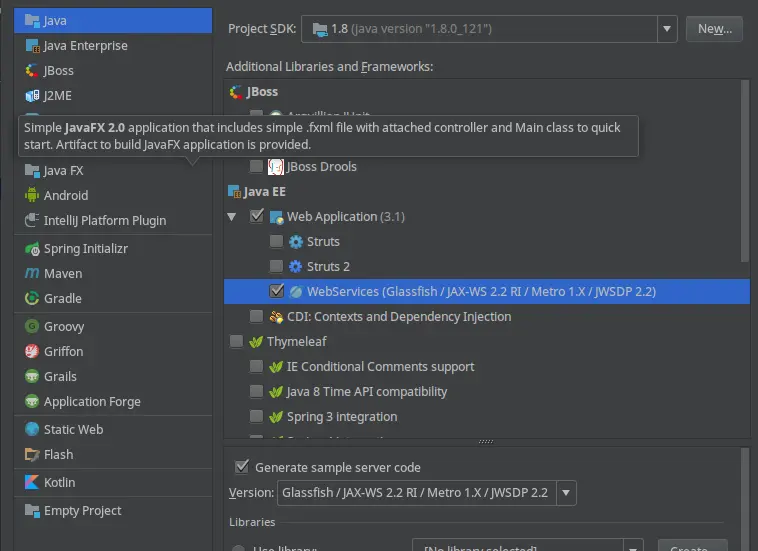Click the Java EE group heading
The height and width of the screenshot is (551, 758).
point(264,192)
